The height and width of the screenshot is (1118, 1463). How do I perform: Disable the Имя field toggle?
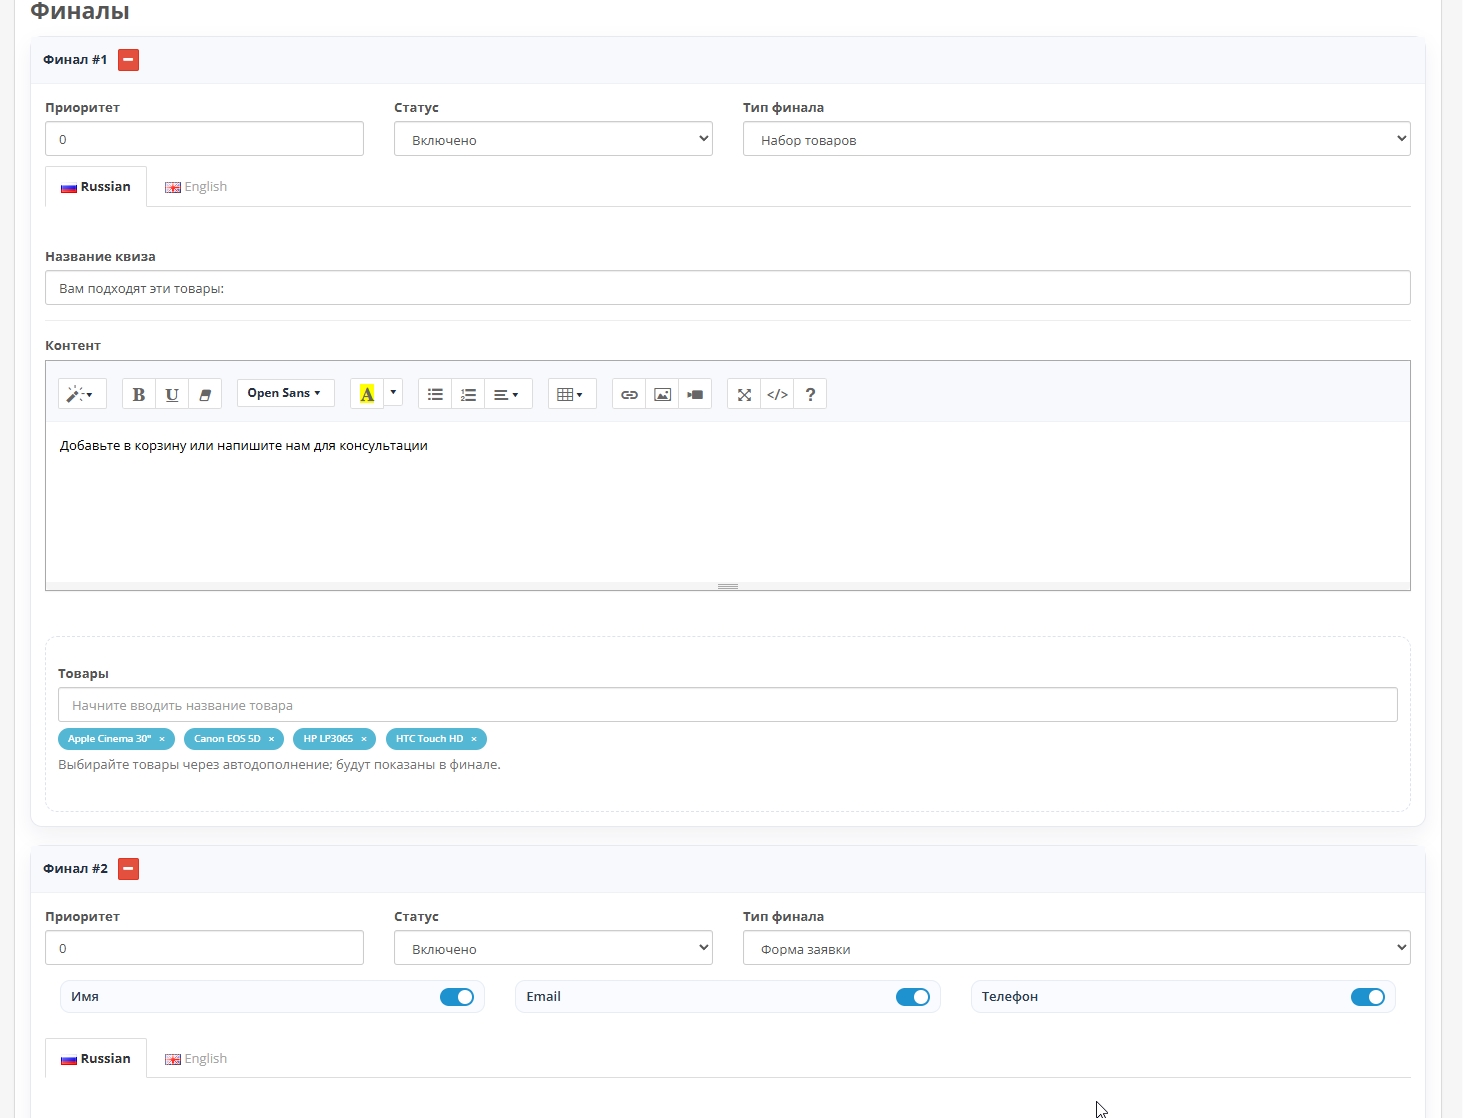click(457, 997)
